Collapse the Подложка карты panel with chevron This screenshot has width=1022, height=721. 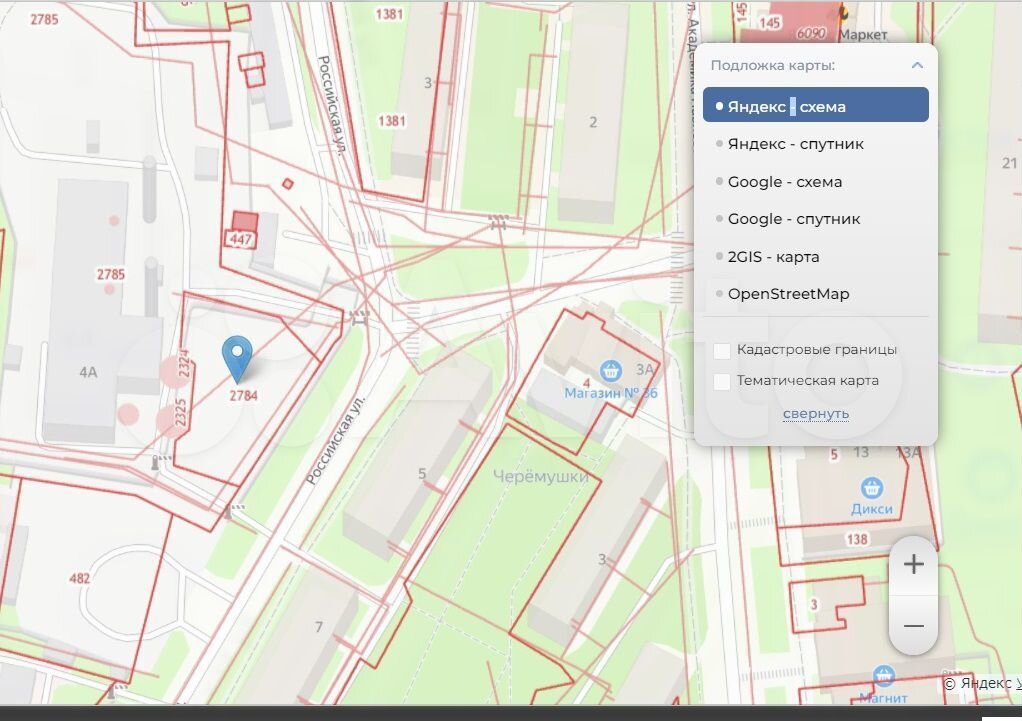click(x=917, y=65)
